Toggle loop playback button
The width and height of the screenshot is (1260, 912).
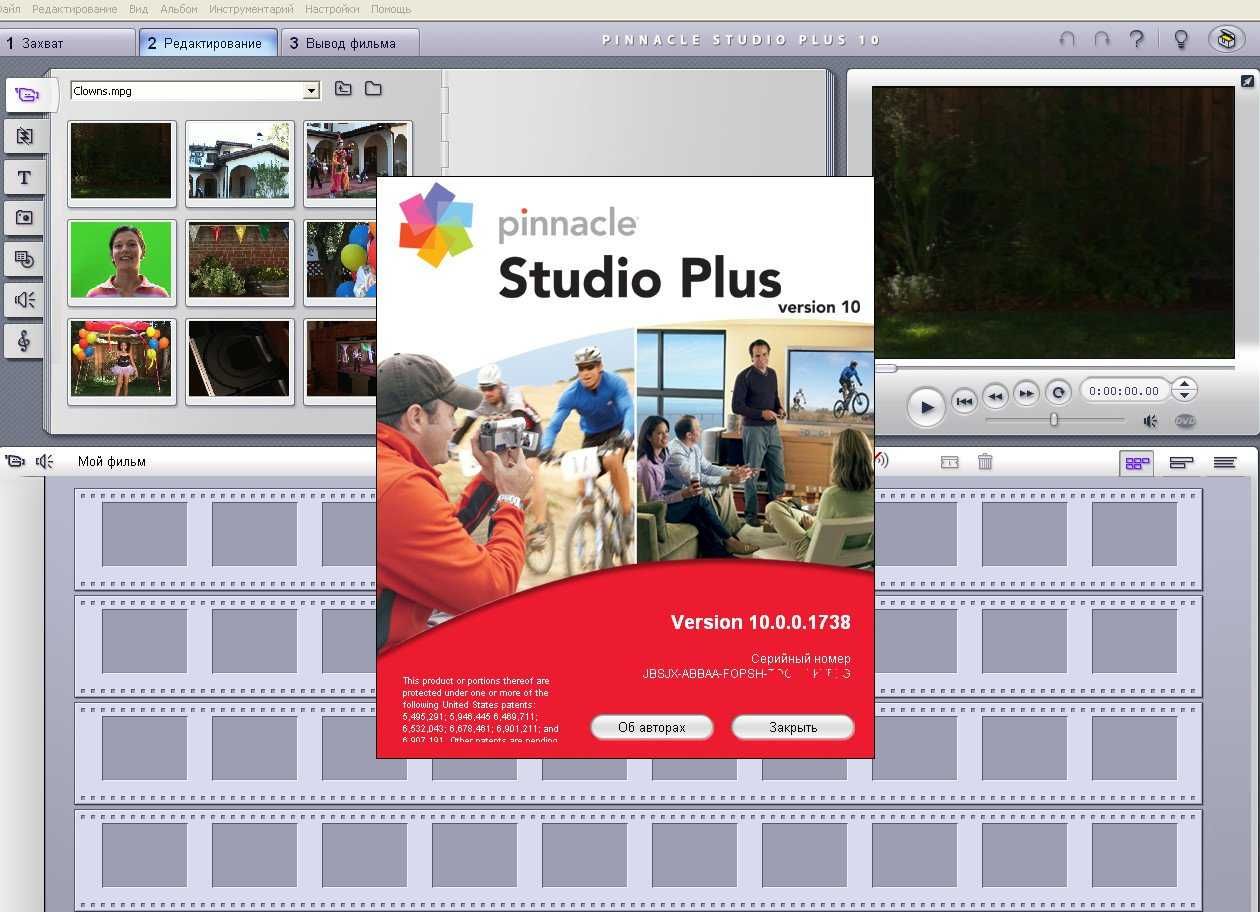click(x=1058, y=392)
